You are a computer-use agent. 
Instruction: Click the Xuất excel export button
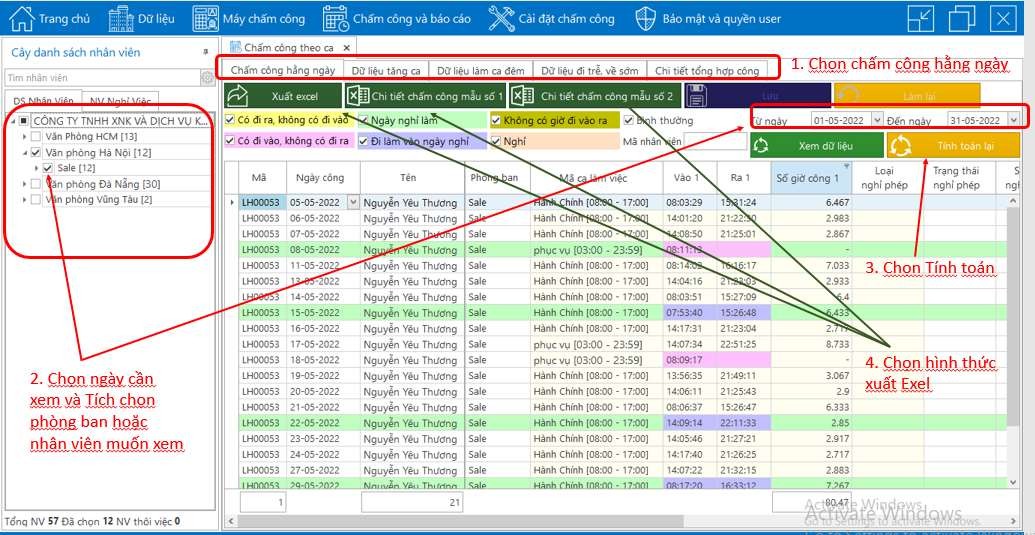click(283, 96)
